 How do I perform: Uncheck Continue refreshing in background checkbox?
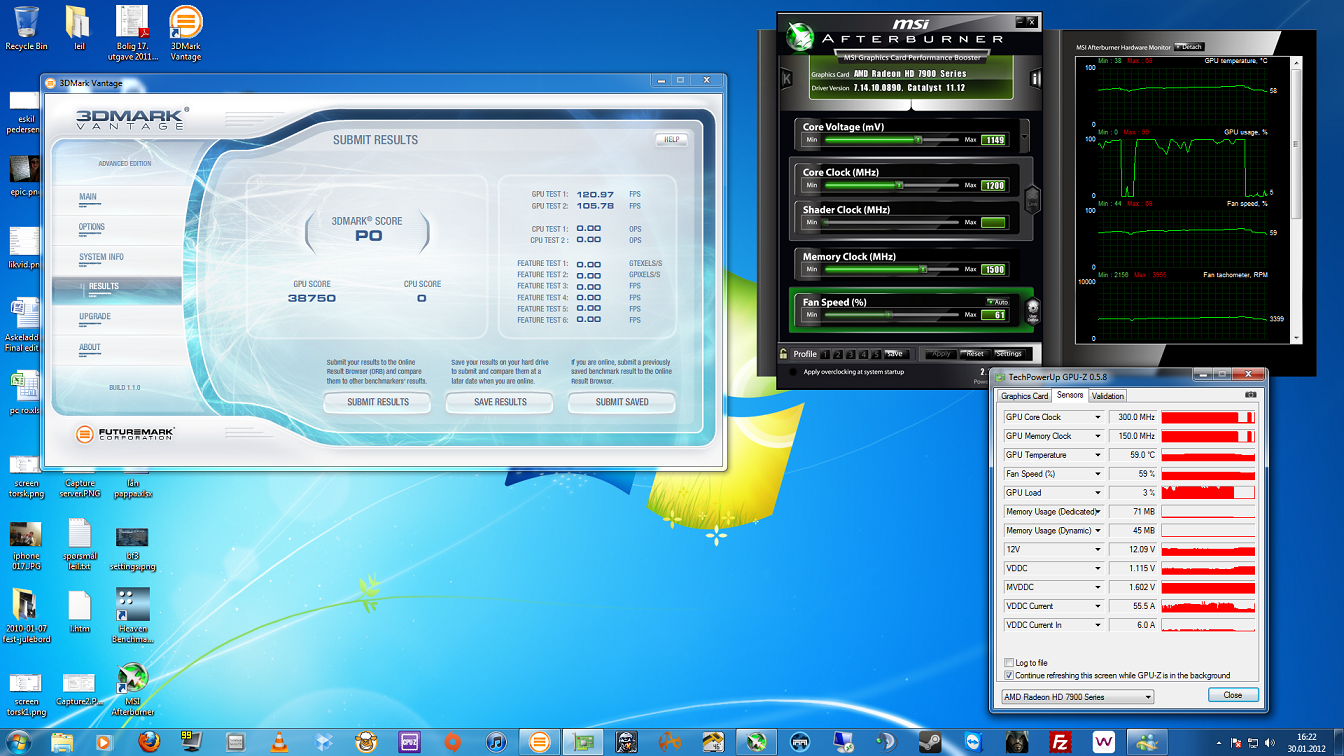pos(1008,675)
